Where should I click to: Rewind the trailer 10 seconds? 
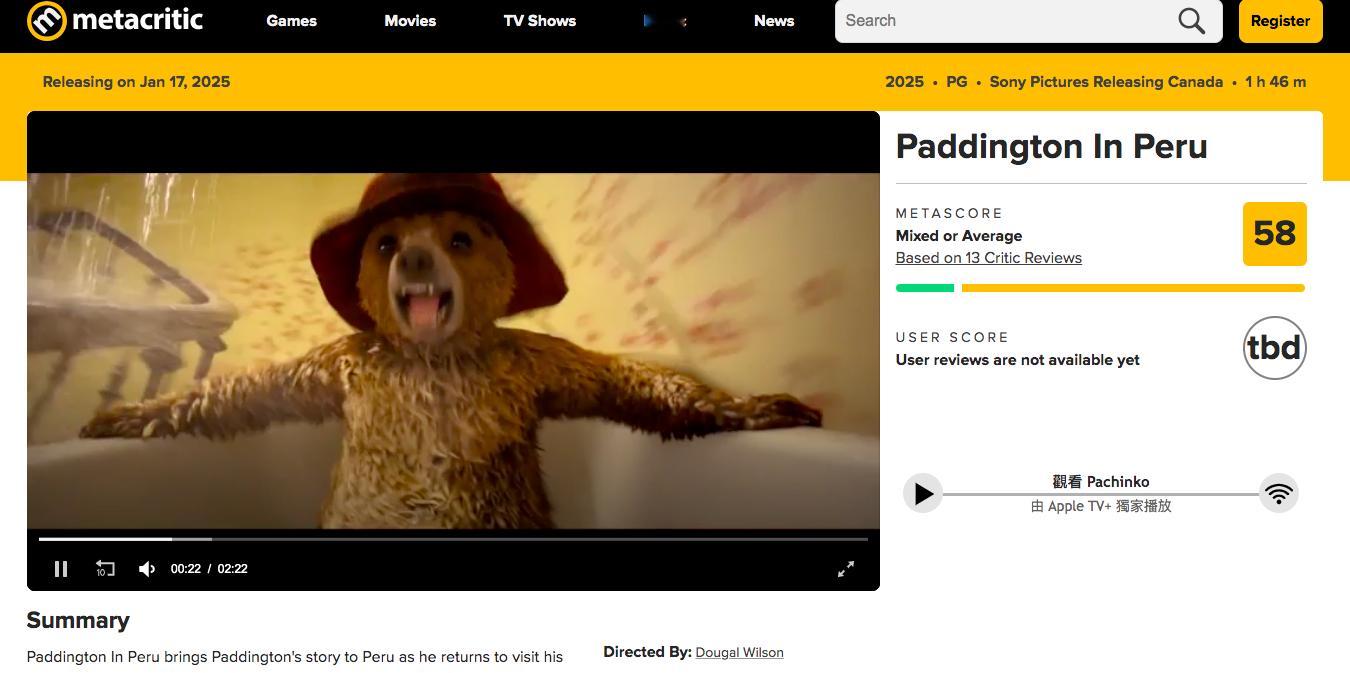[105, 569]
